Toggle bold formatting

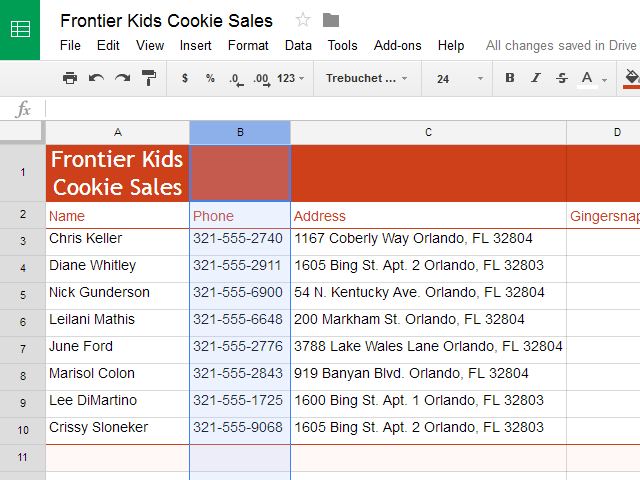(510, 78)
